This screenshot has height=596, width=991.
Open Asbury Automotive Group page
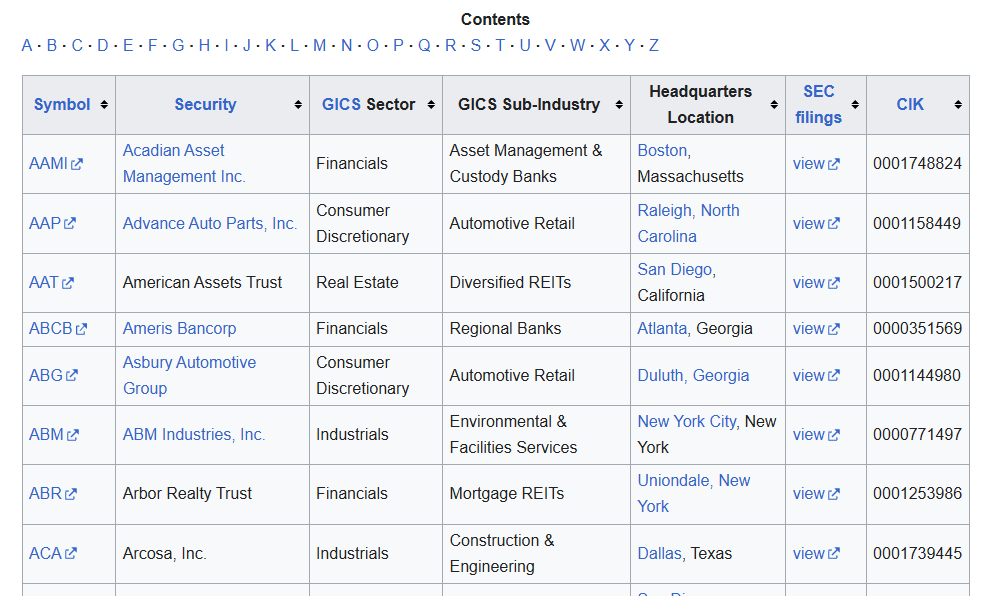[189, 375]
